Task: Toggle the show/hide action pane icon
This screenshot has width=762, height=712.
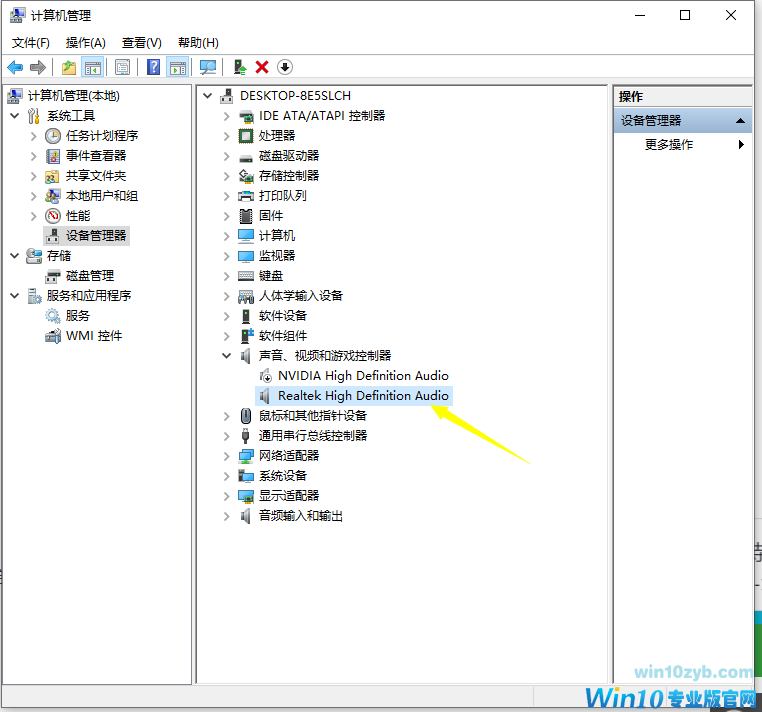Action: click(x=178, y=67)
